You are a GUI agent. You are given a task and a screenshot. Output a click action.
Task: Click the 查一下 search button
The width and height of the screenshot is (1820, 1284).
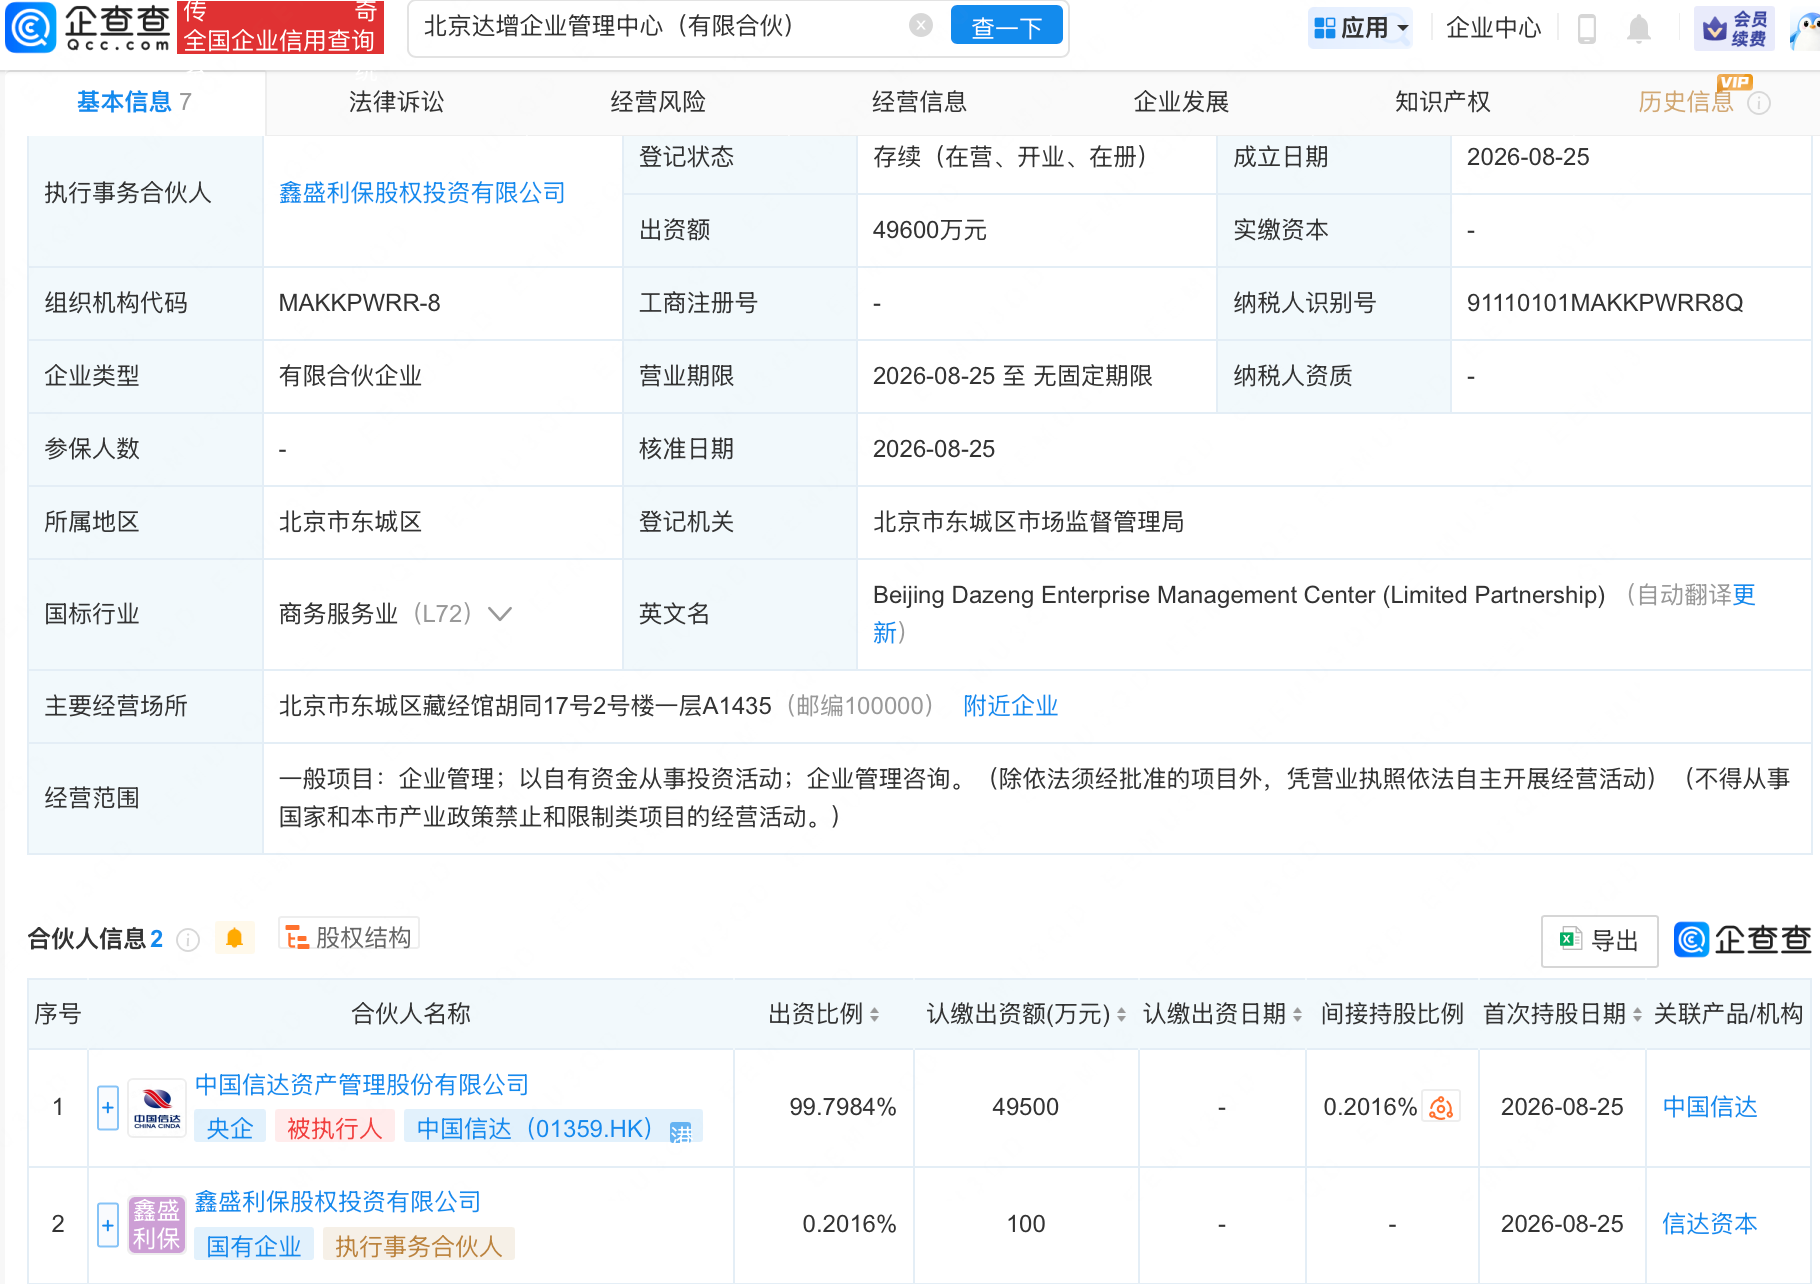click(1006, 27)
